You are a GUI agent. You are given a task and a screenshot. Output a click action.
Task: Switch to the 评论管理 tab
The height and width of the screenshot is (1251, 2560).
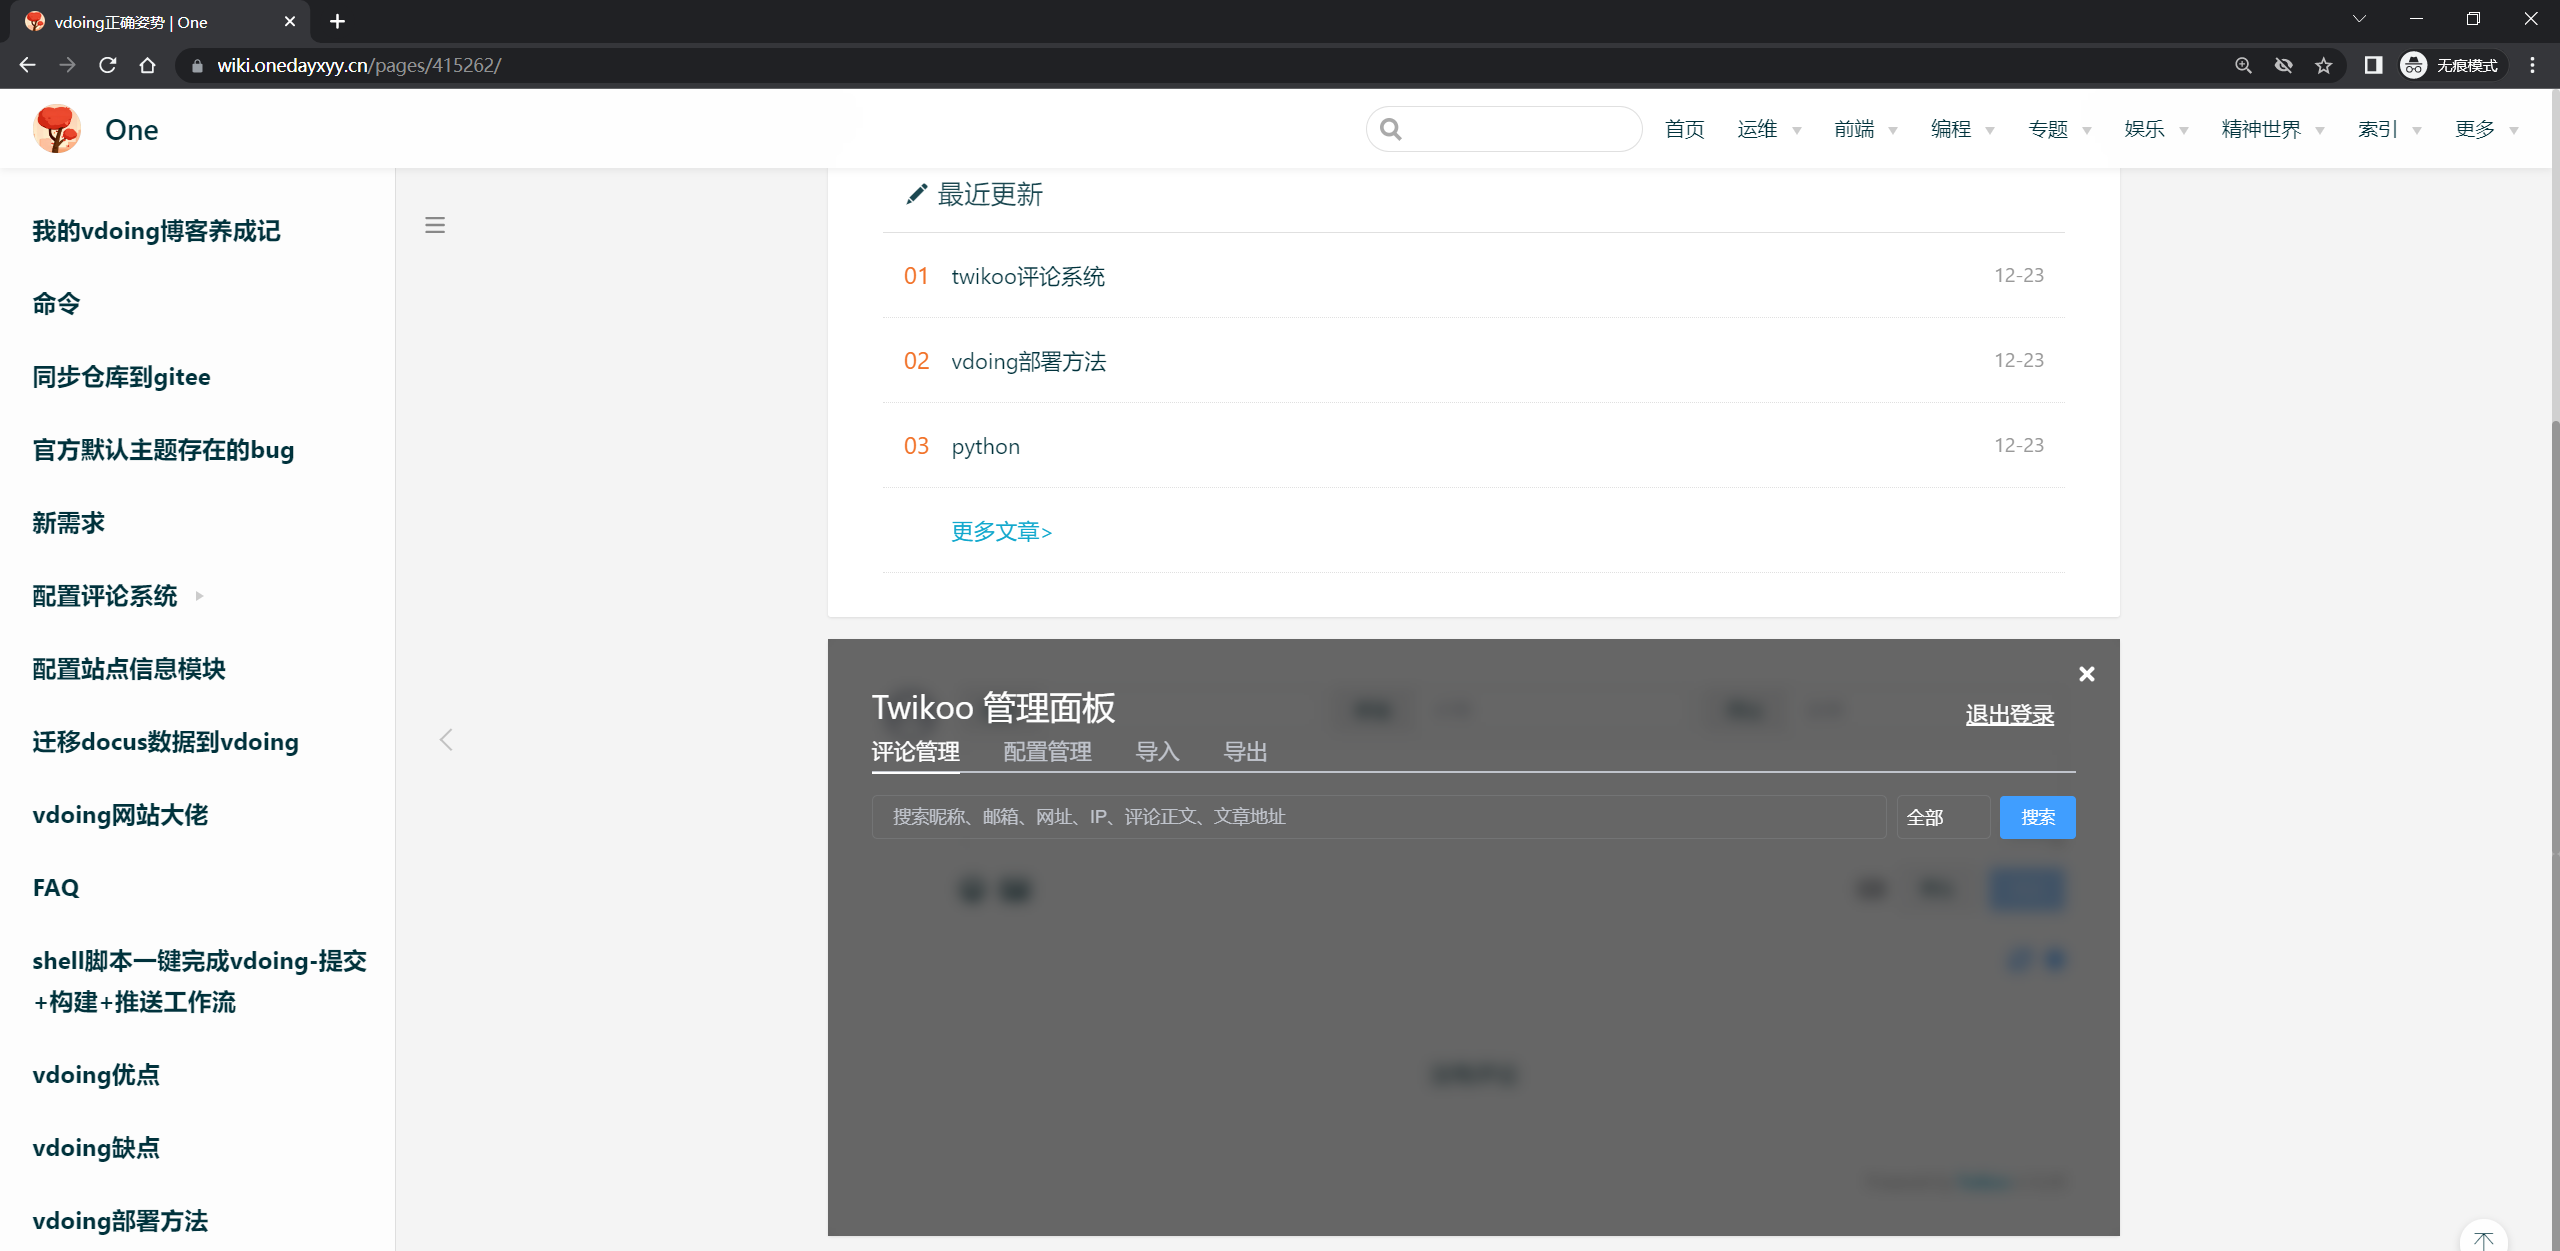click(x=915, y=752)
